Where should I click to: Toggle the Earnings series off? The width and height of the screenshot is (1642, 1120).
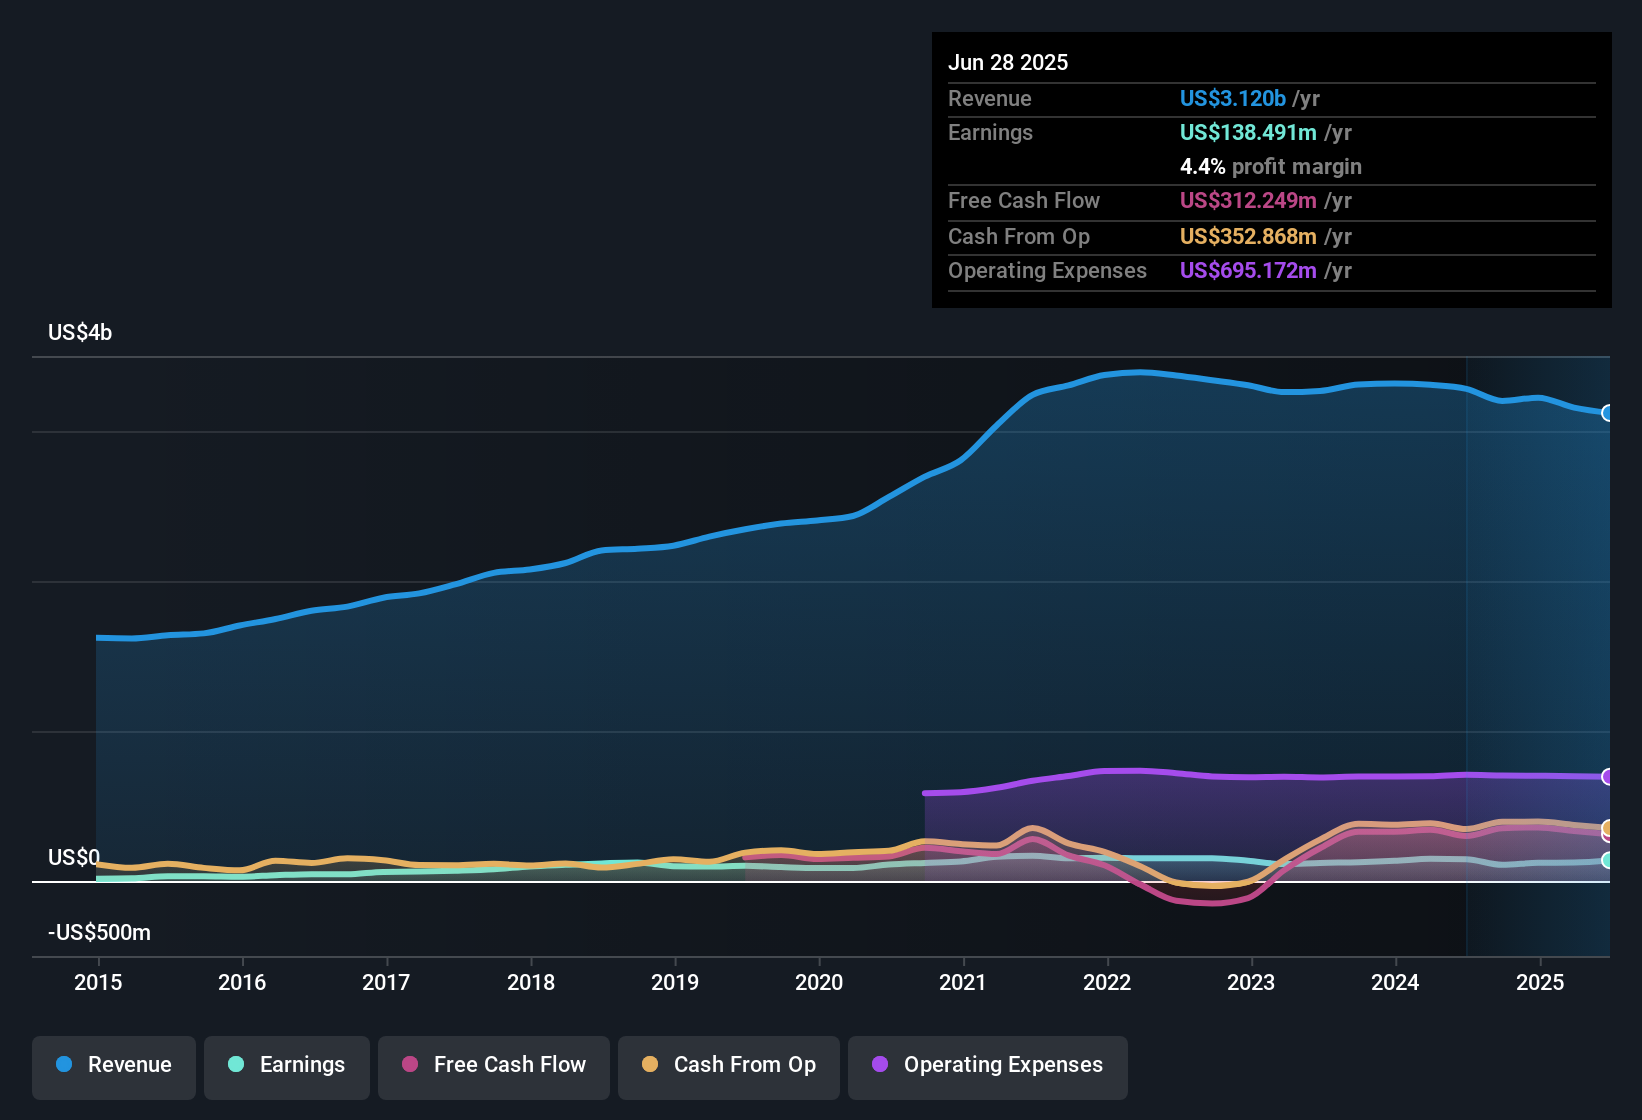(286, 1065)
